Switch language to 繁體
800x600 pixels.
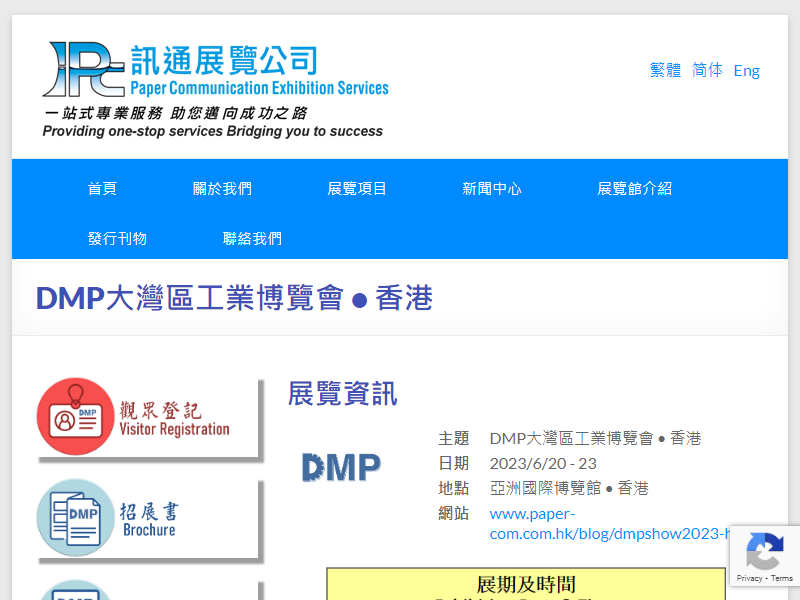(665, 70)
